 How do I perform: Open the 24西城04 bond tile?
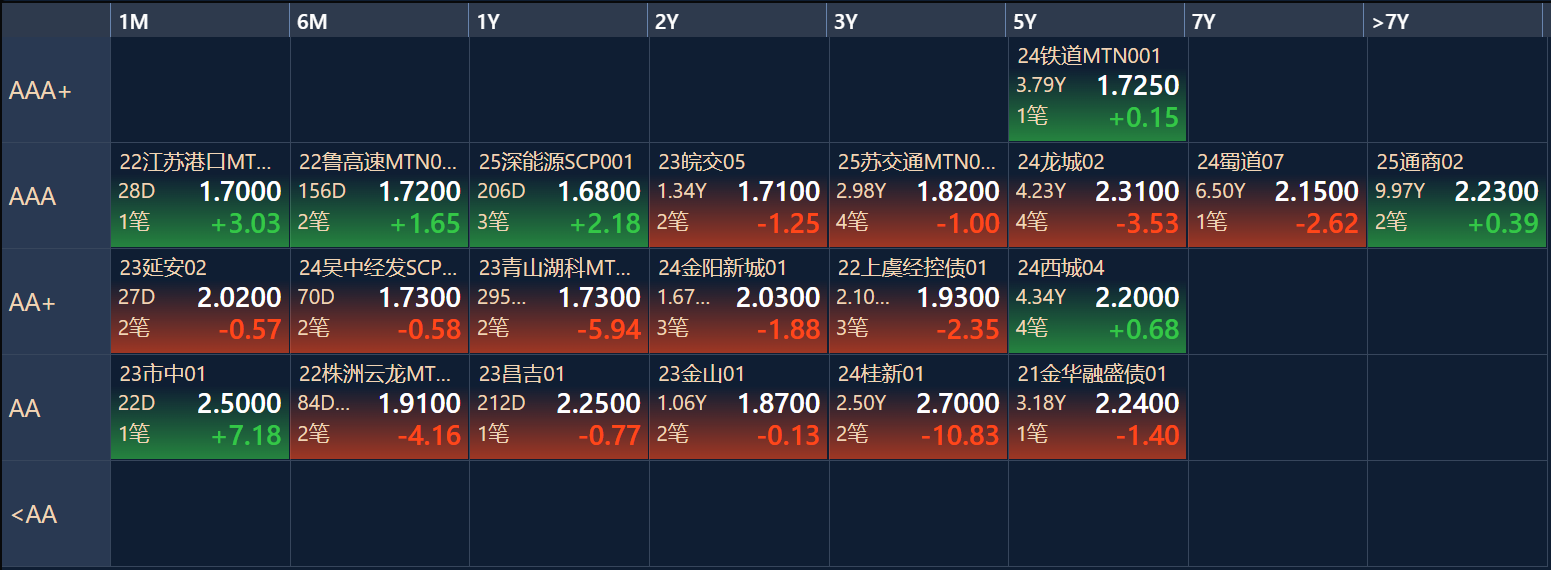pyautogui.click(x=1097, y=302)
